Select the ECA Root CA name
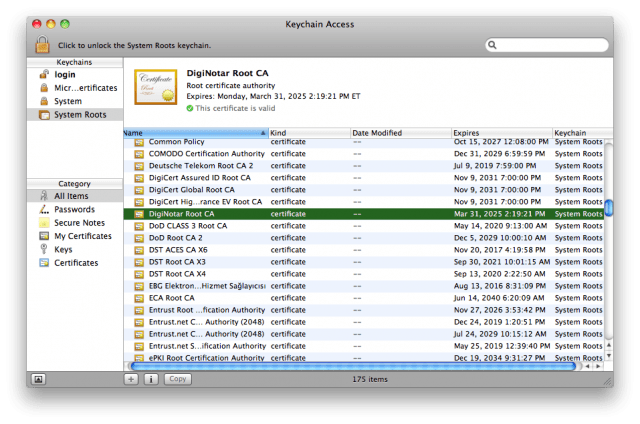This screenshot has height=424, width=640. [x=171, y=298]
